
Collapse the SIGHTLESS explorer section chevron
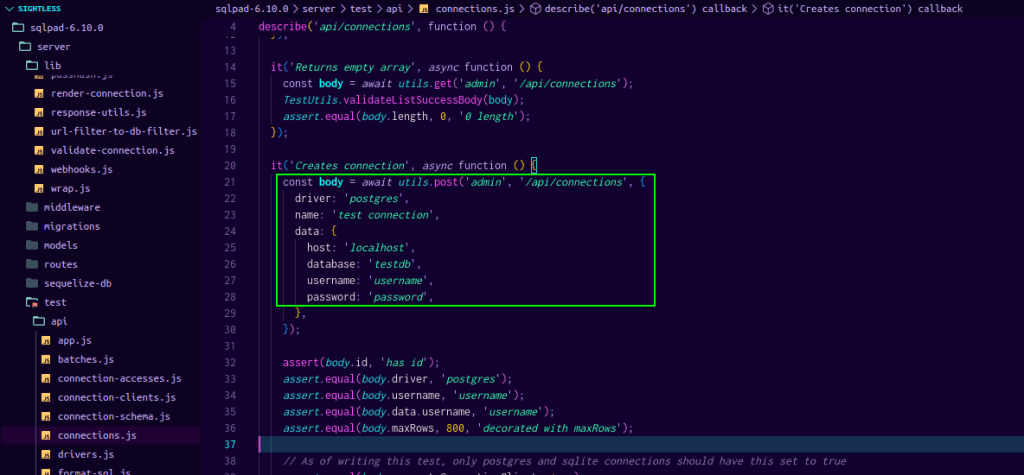click(9, 8)
